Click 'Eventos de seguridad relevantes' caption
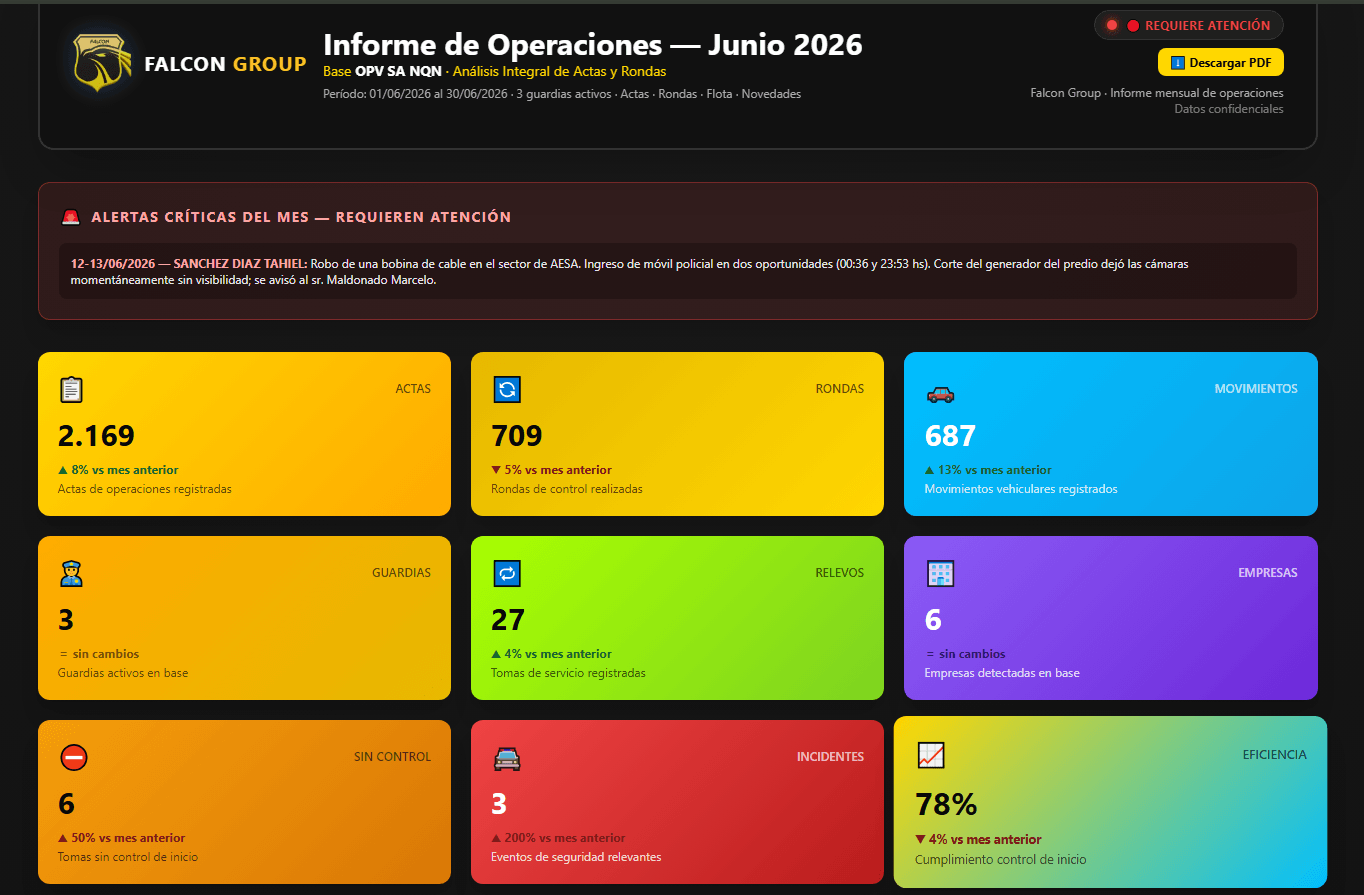 pos(576,857)
